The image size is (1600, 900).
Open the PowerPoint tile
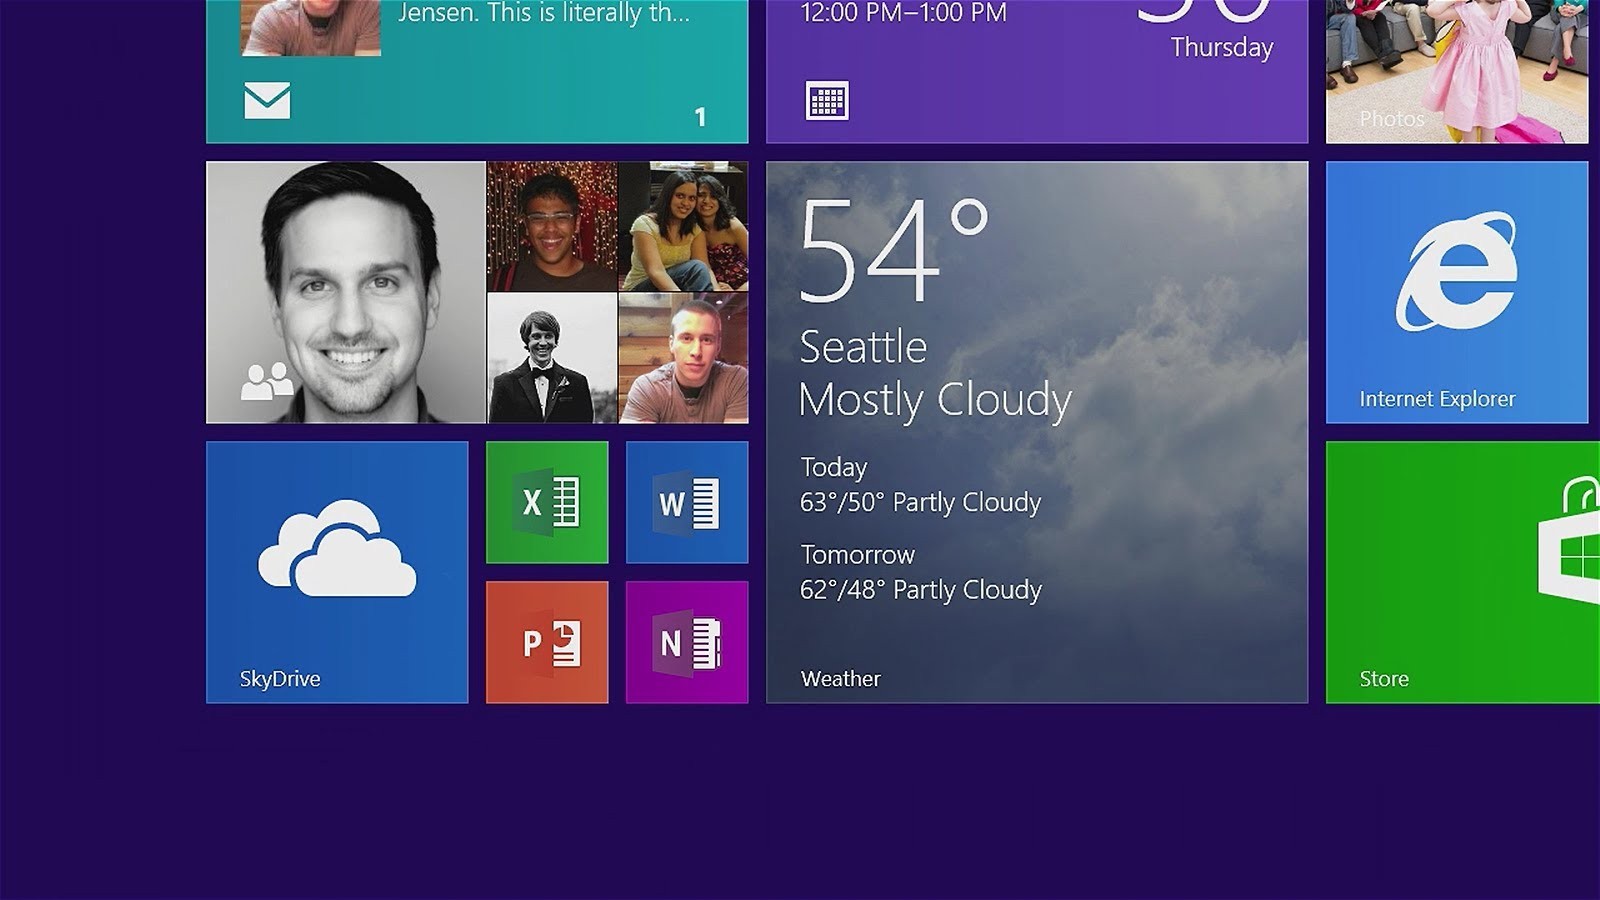tap(547, 642)
